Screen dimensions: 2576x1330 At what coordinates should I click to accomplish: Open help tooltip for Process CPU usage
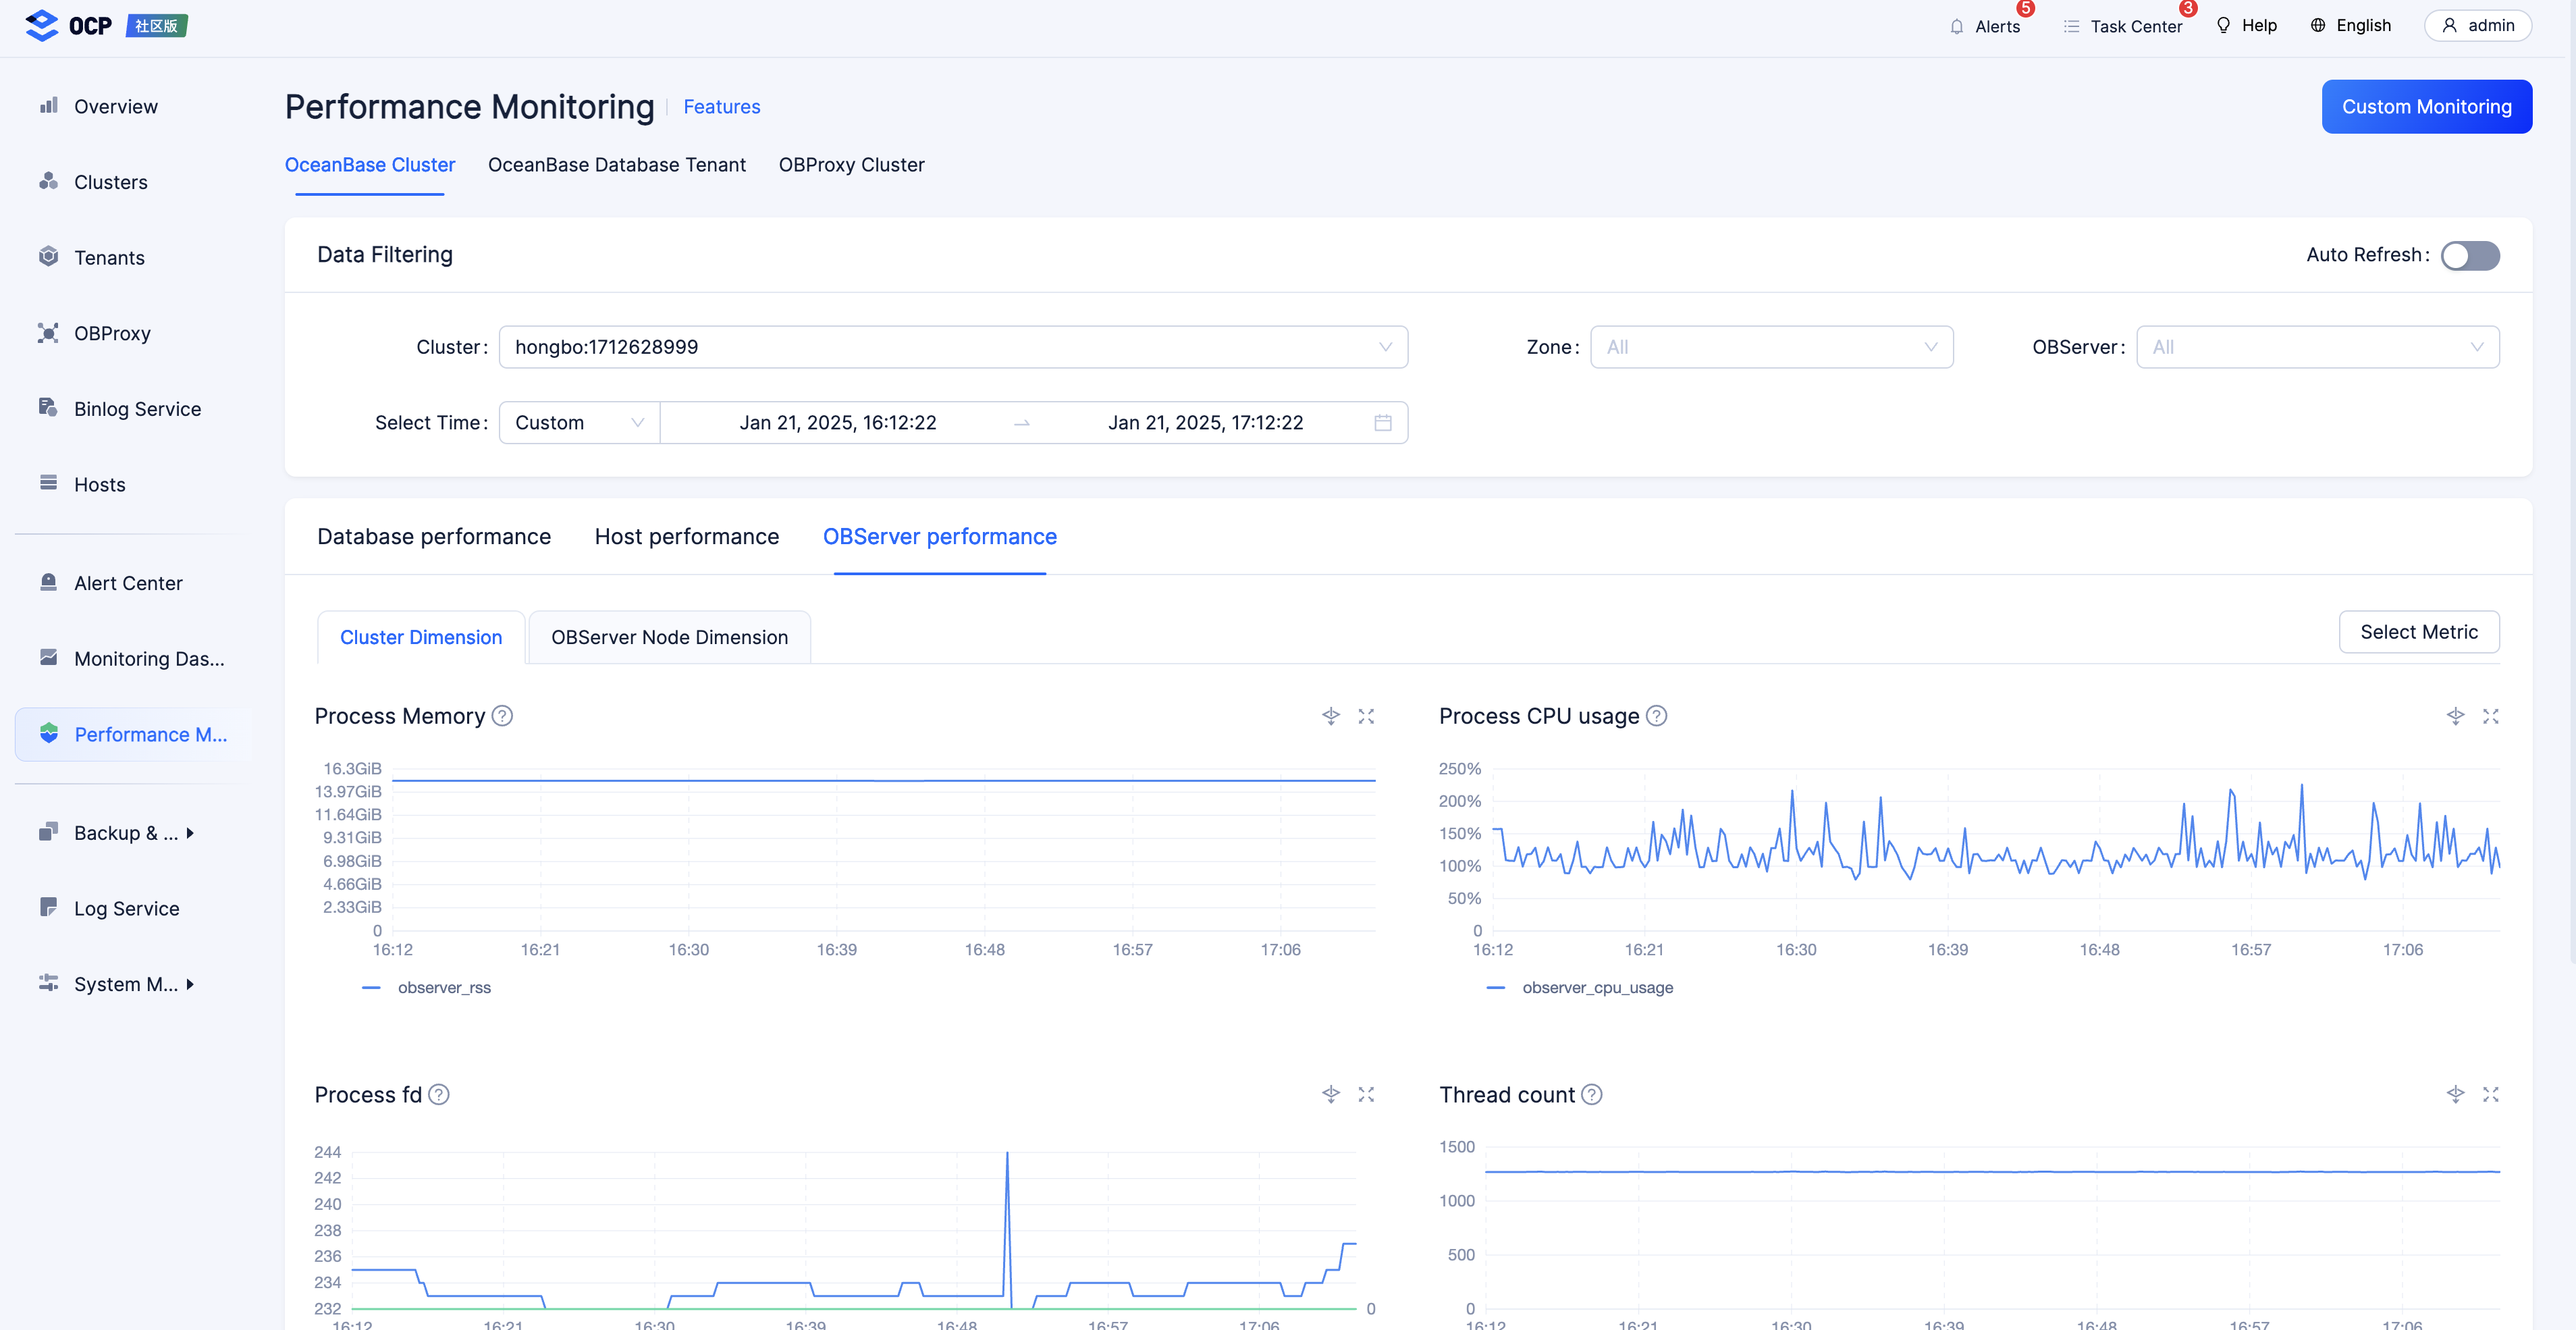click(x=1657, y=716)
